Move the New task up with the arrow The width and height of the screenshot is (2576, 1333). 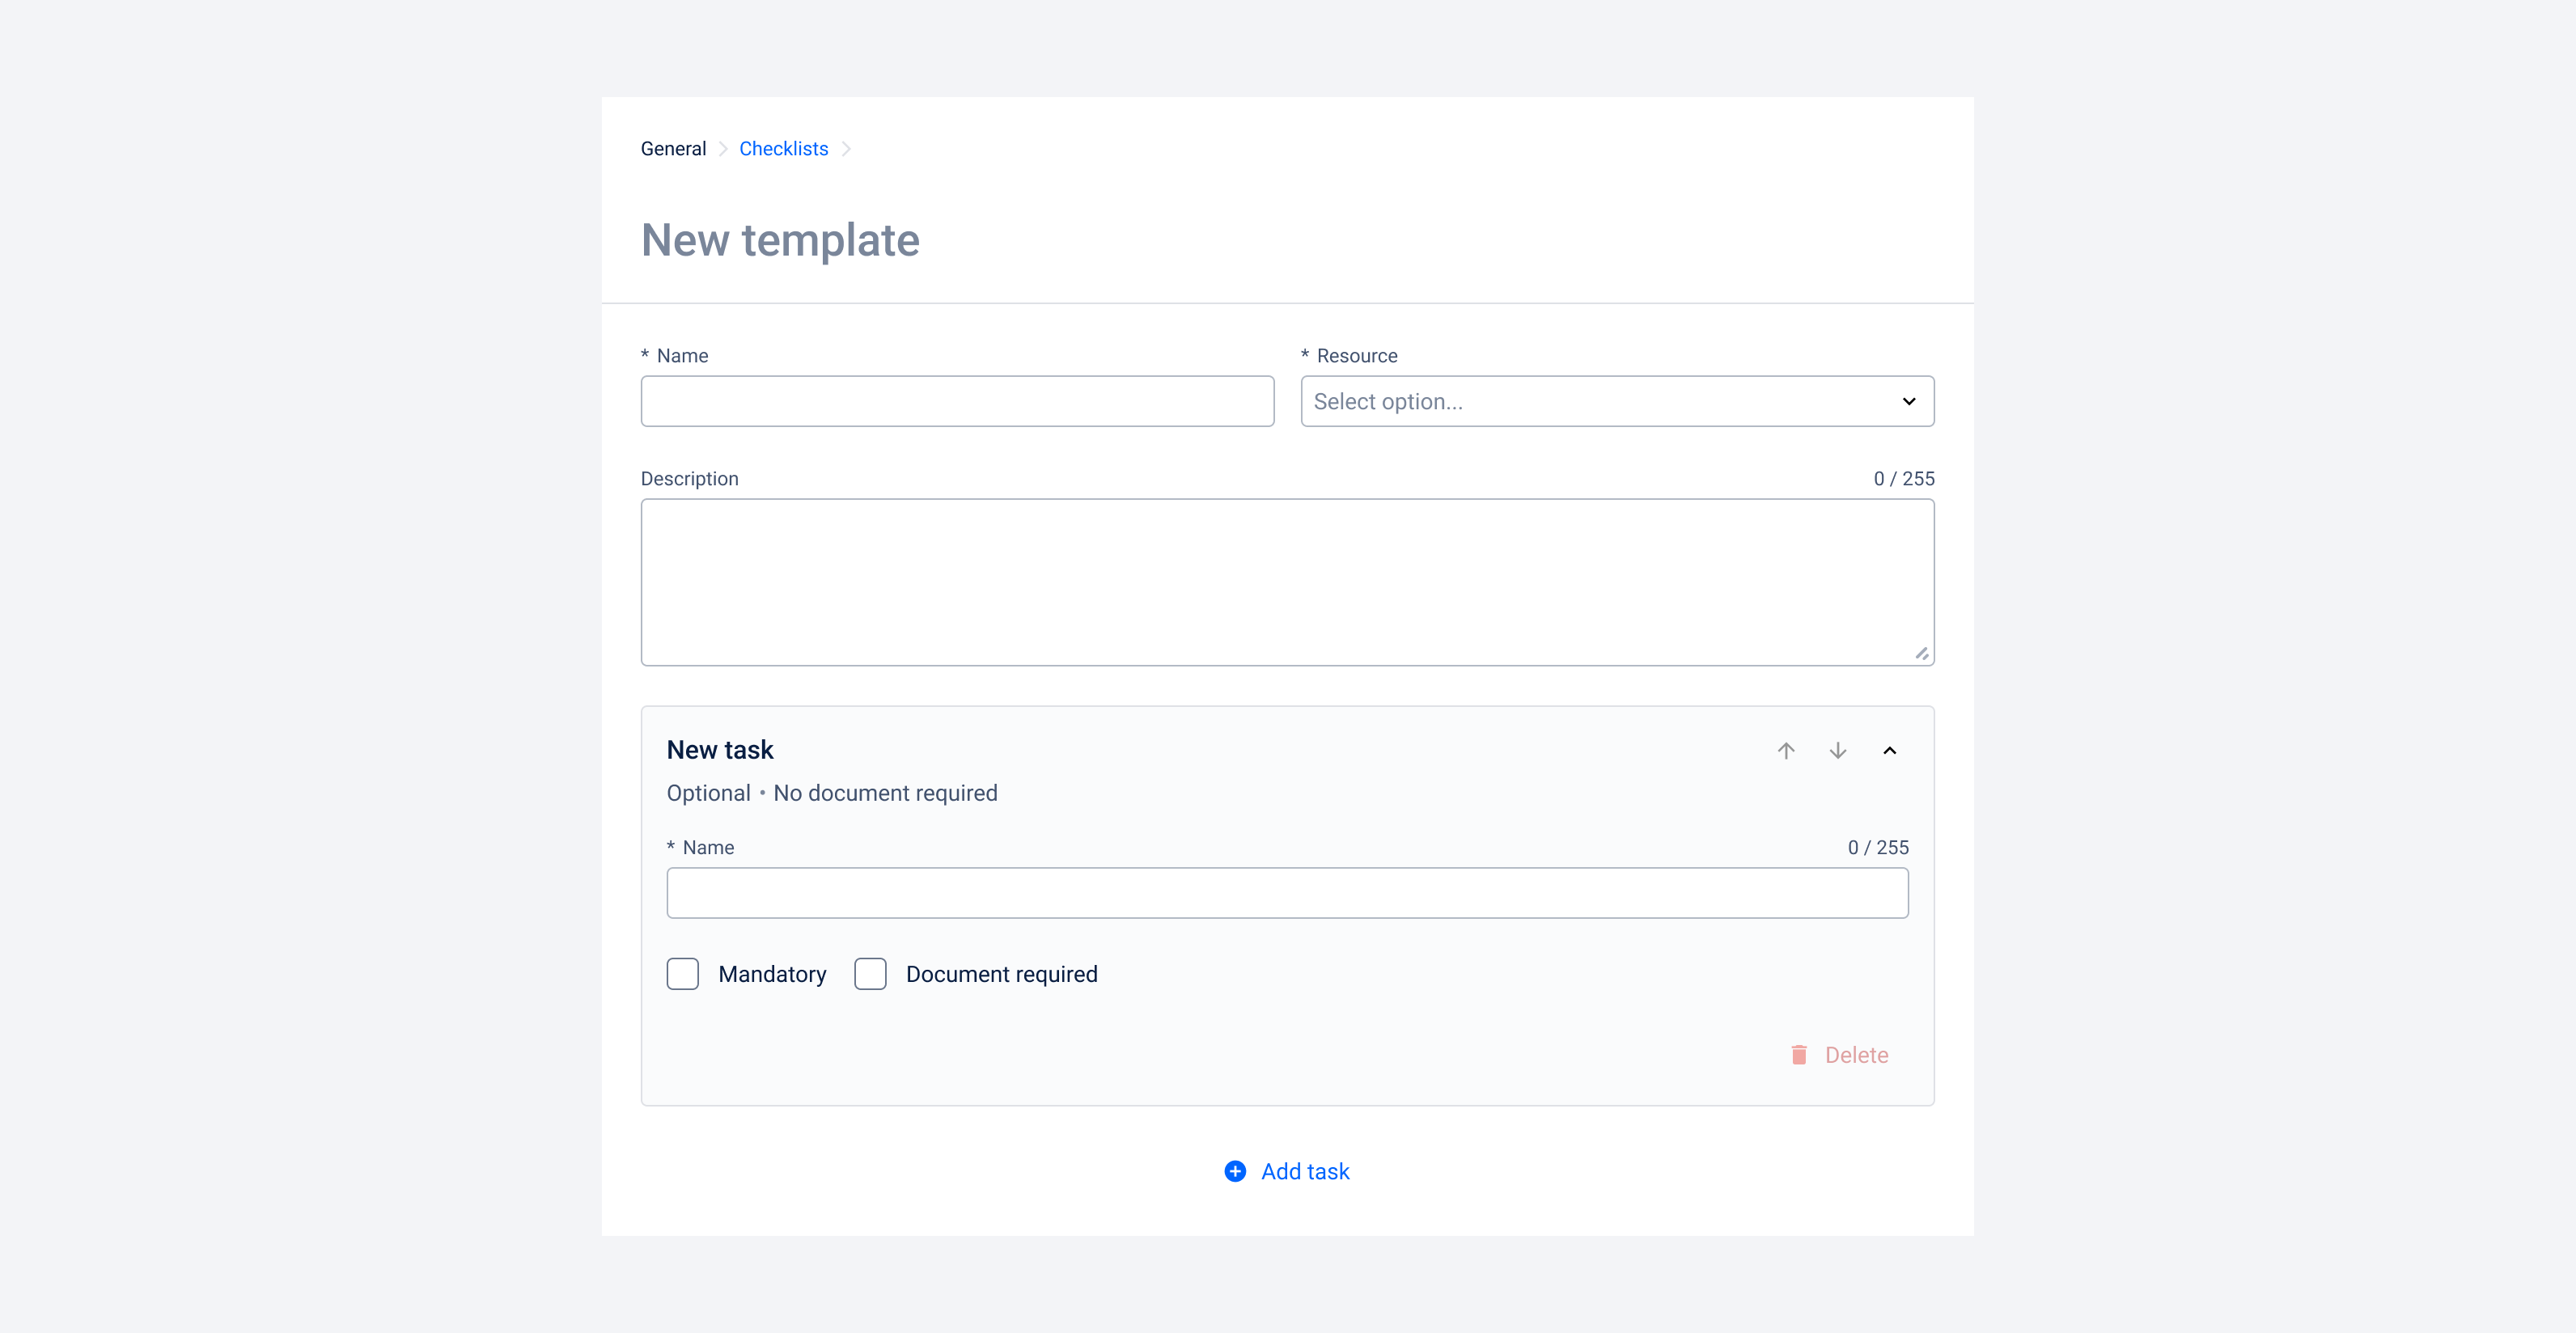coord(1786,750)
